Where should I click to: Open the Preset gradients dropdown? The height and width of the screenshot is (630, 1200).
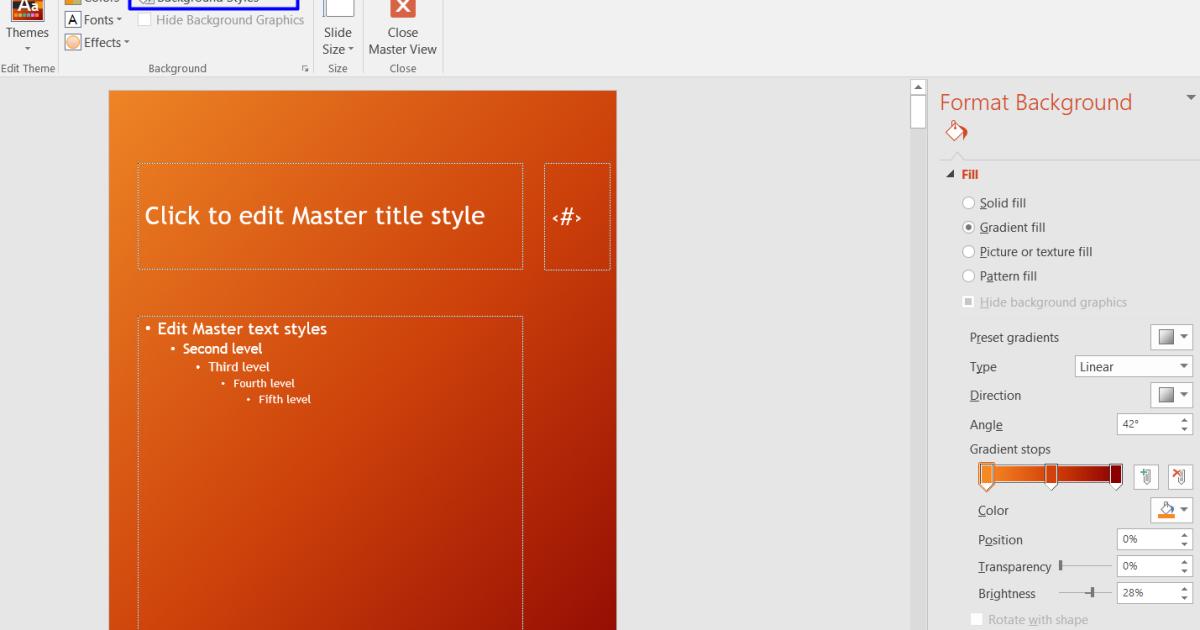click(x=1171, y=337)
